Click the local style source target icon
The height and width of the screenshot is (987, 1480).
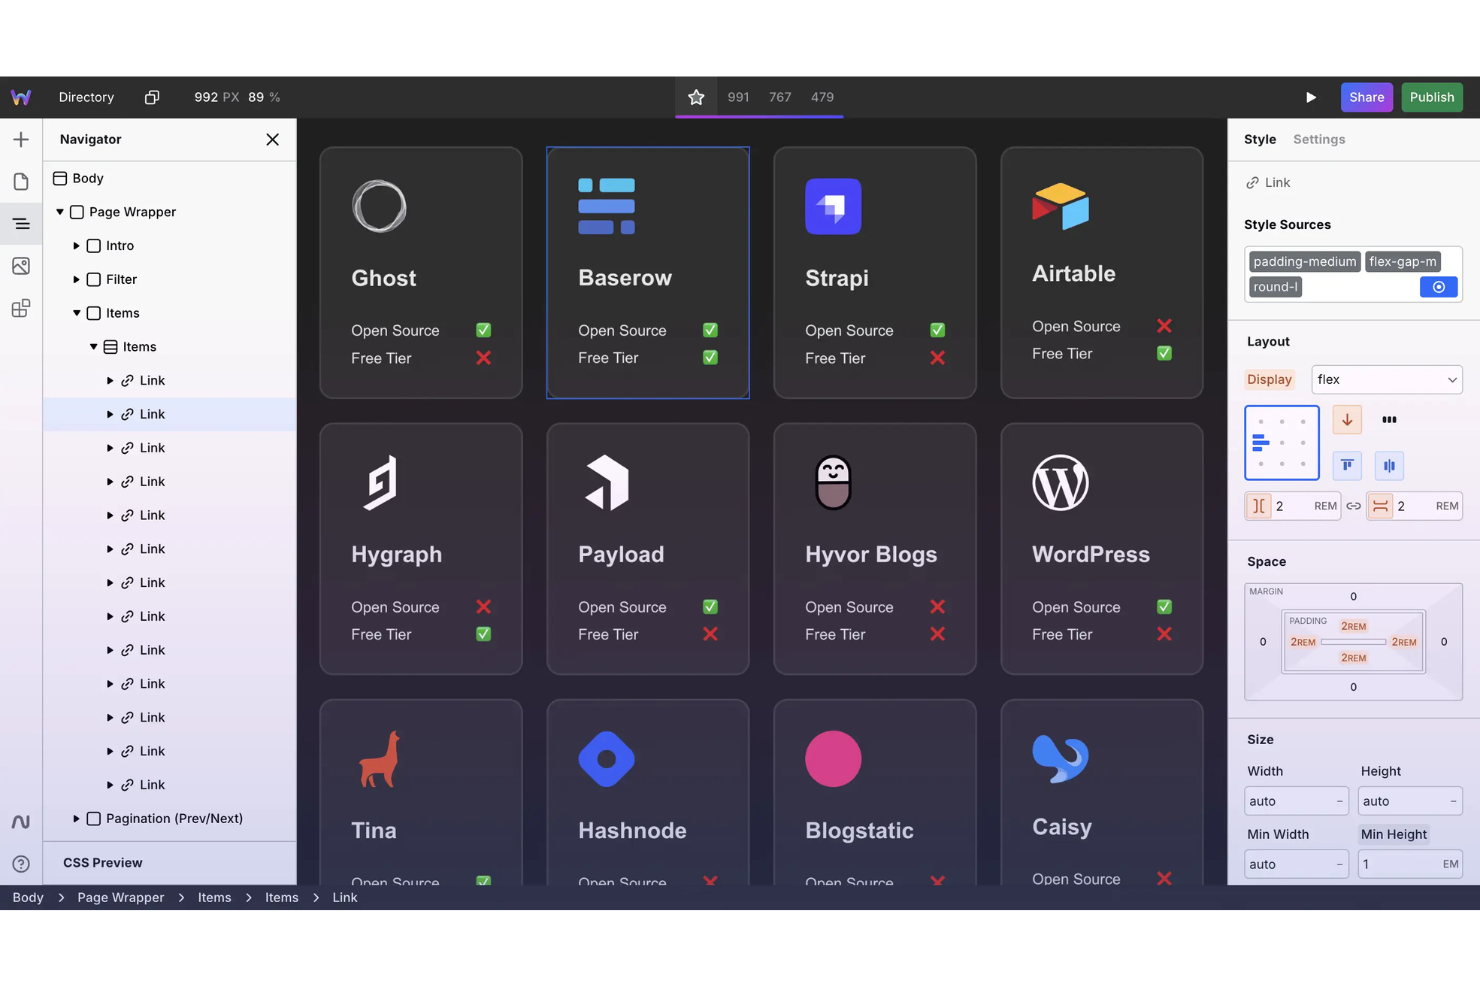(x=1439, y=287)
